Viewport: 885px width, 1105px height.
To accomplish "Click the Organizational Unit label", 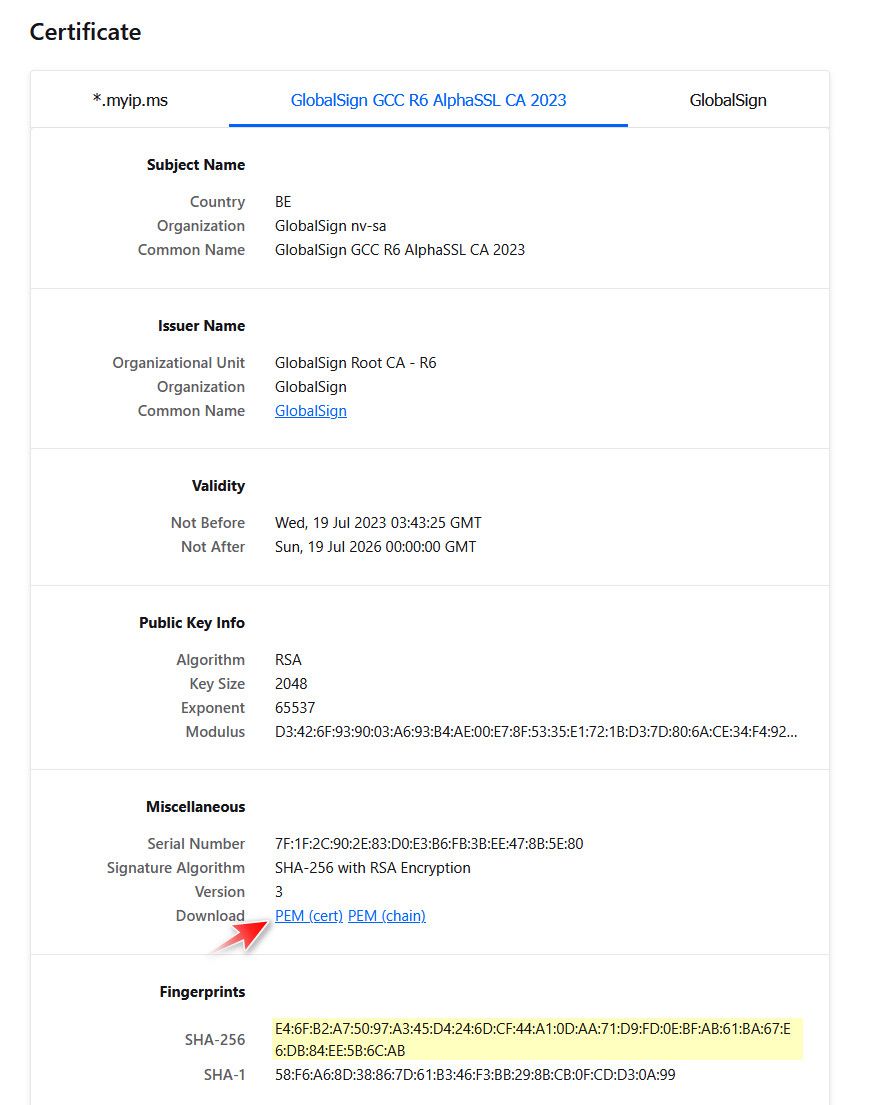I will (178, 363).
